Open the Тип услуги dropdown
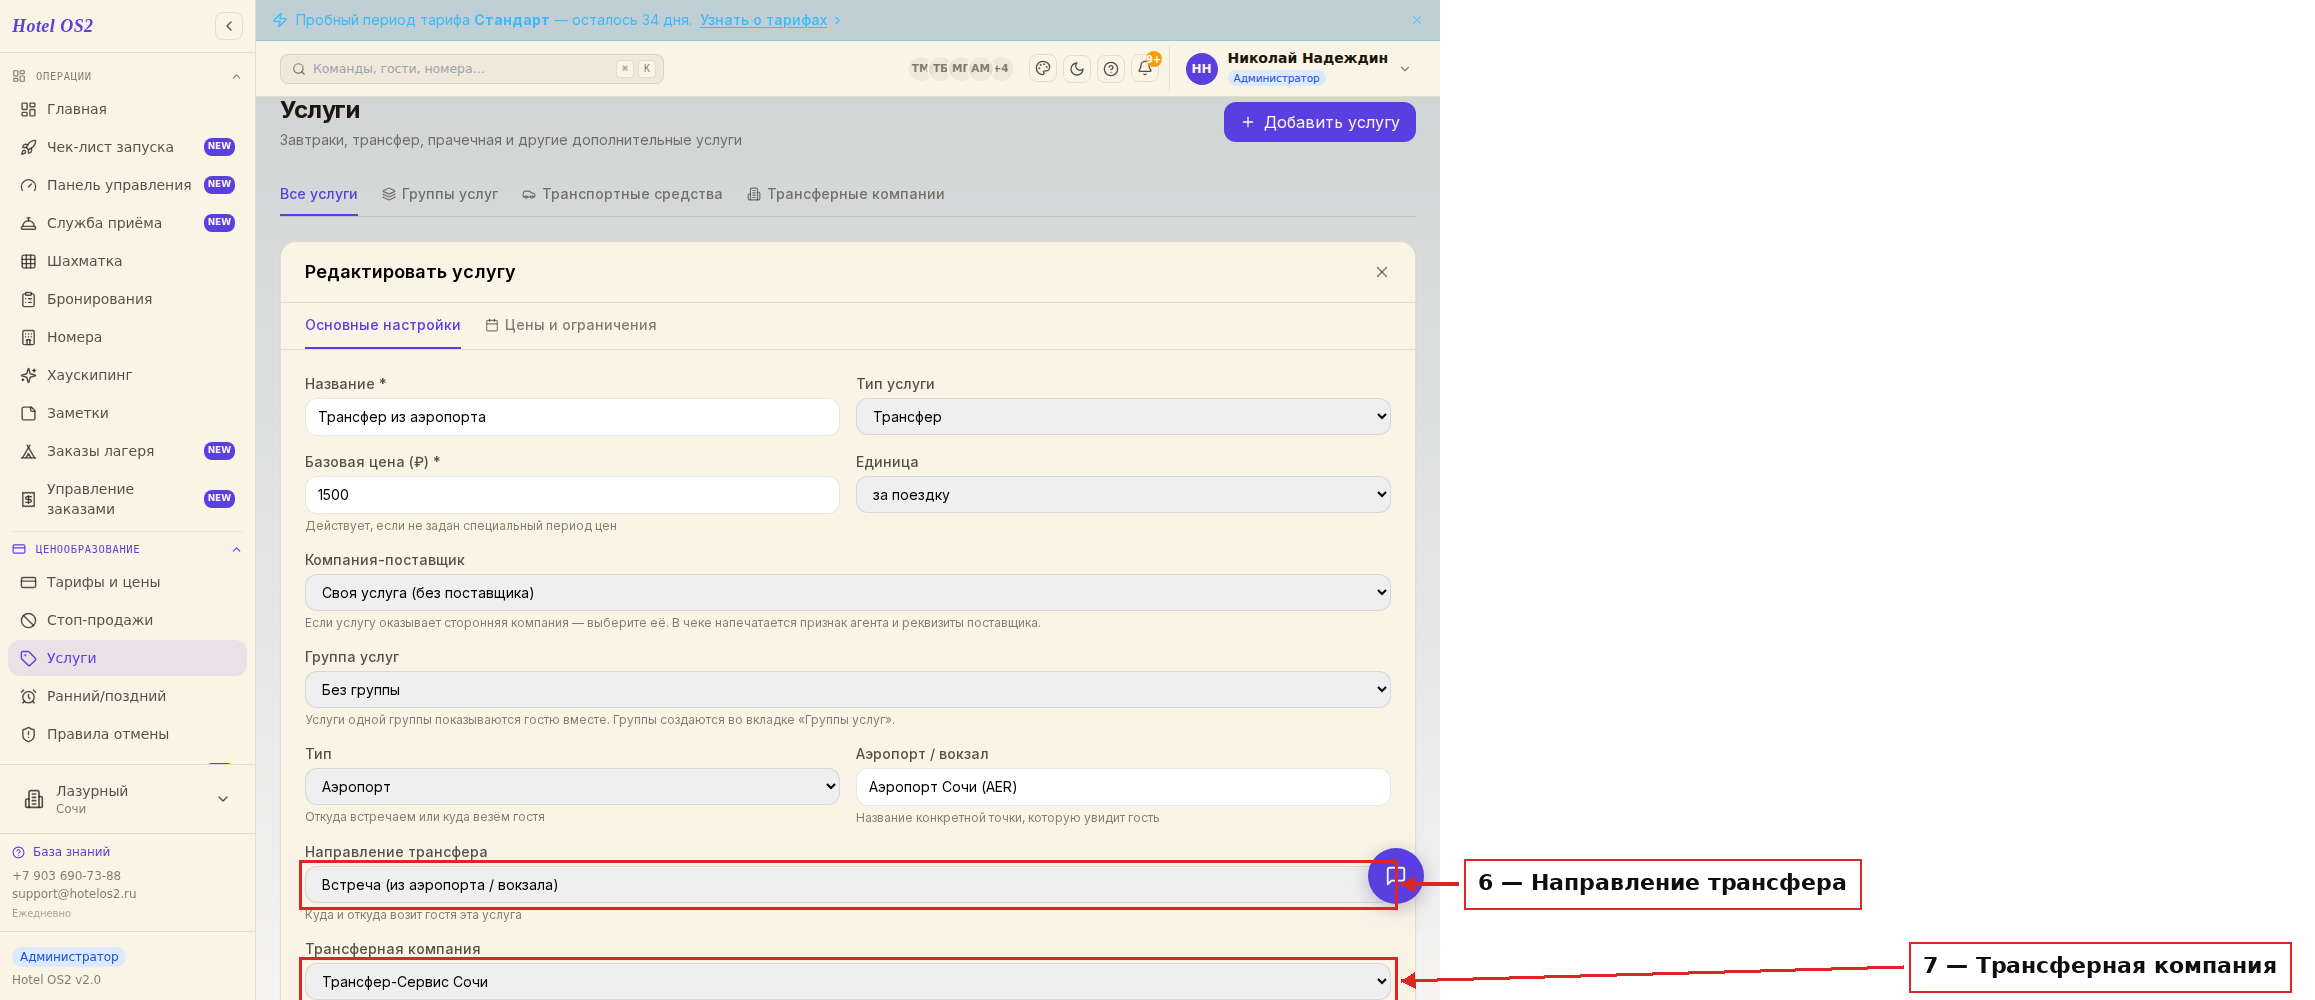The image size is (2315, 1000). pos(1123,417)
